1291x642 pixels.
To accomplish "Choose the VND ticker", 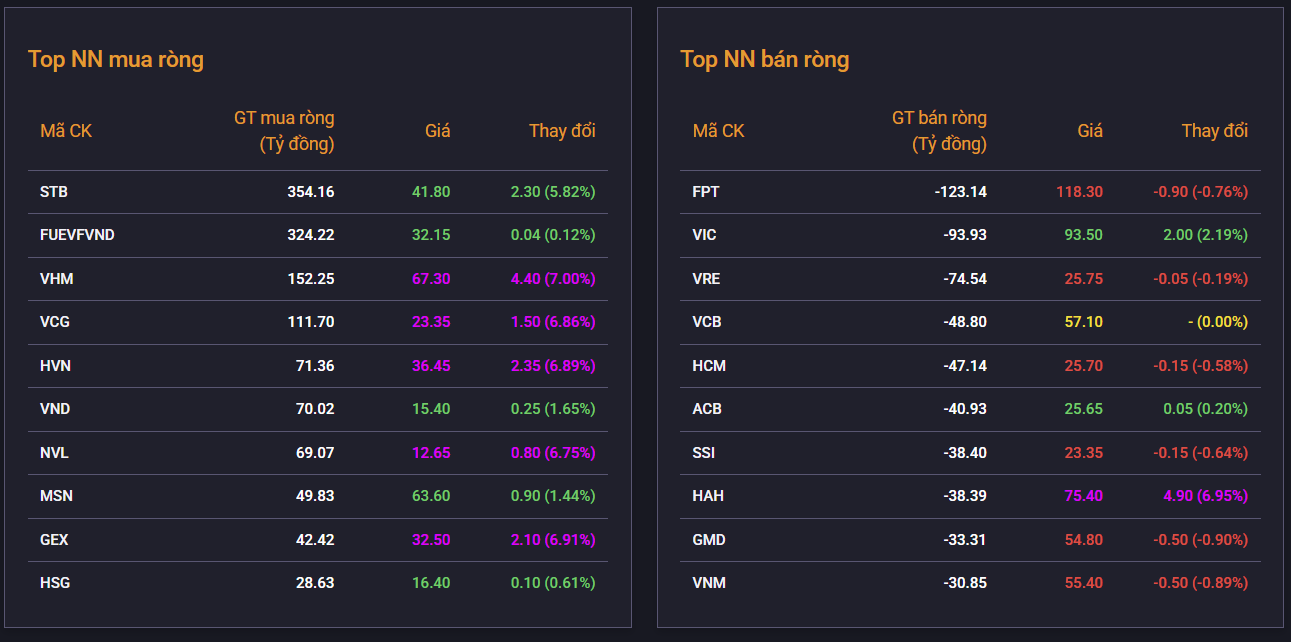I will [56, 409].
